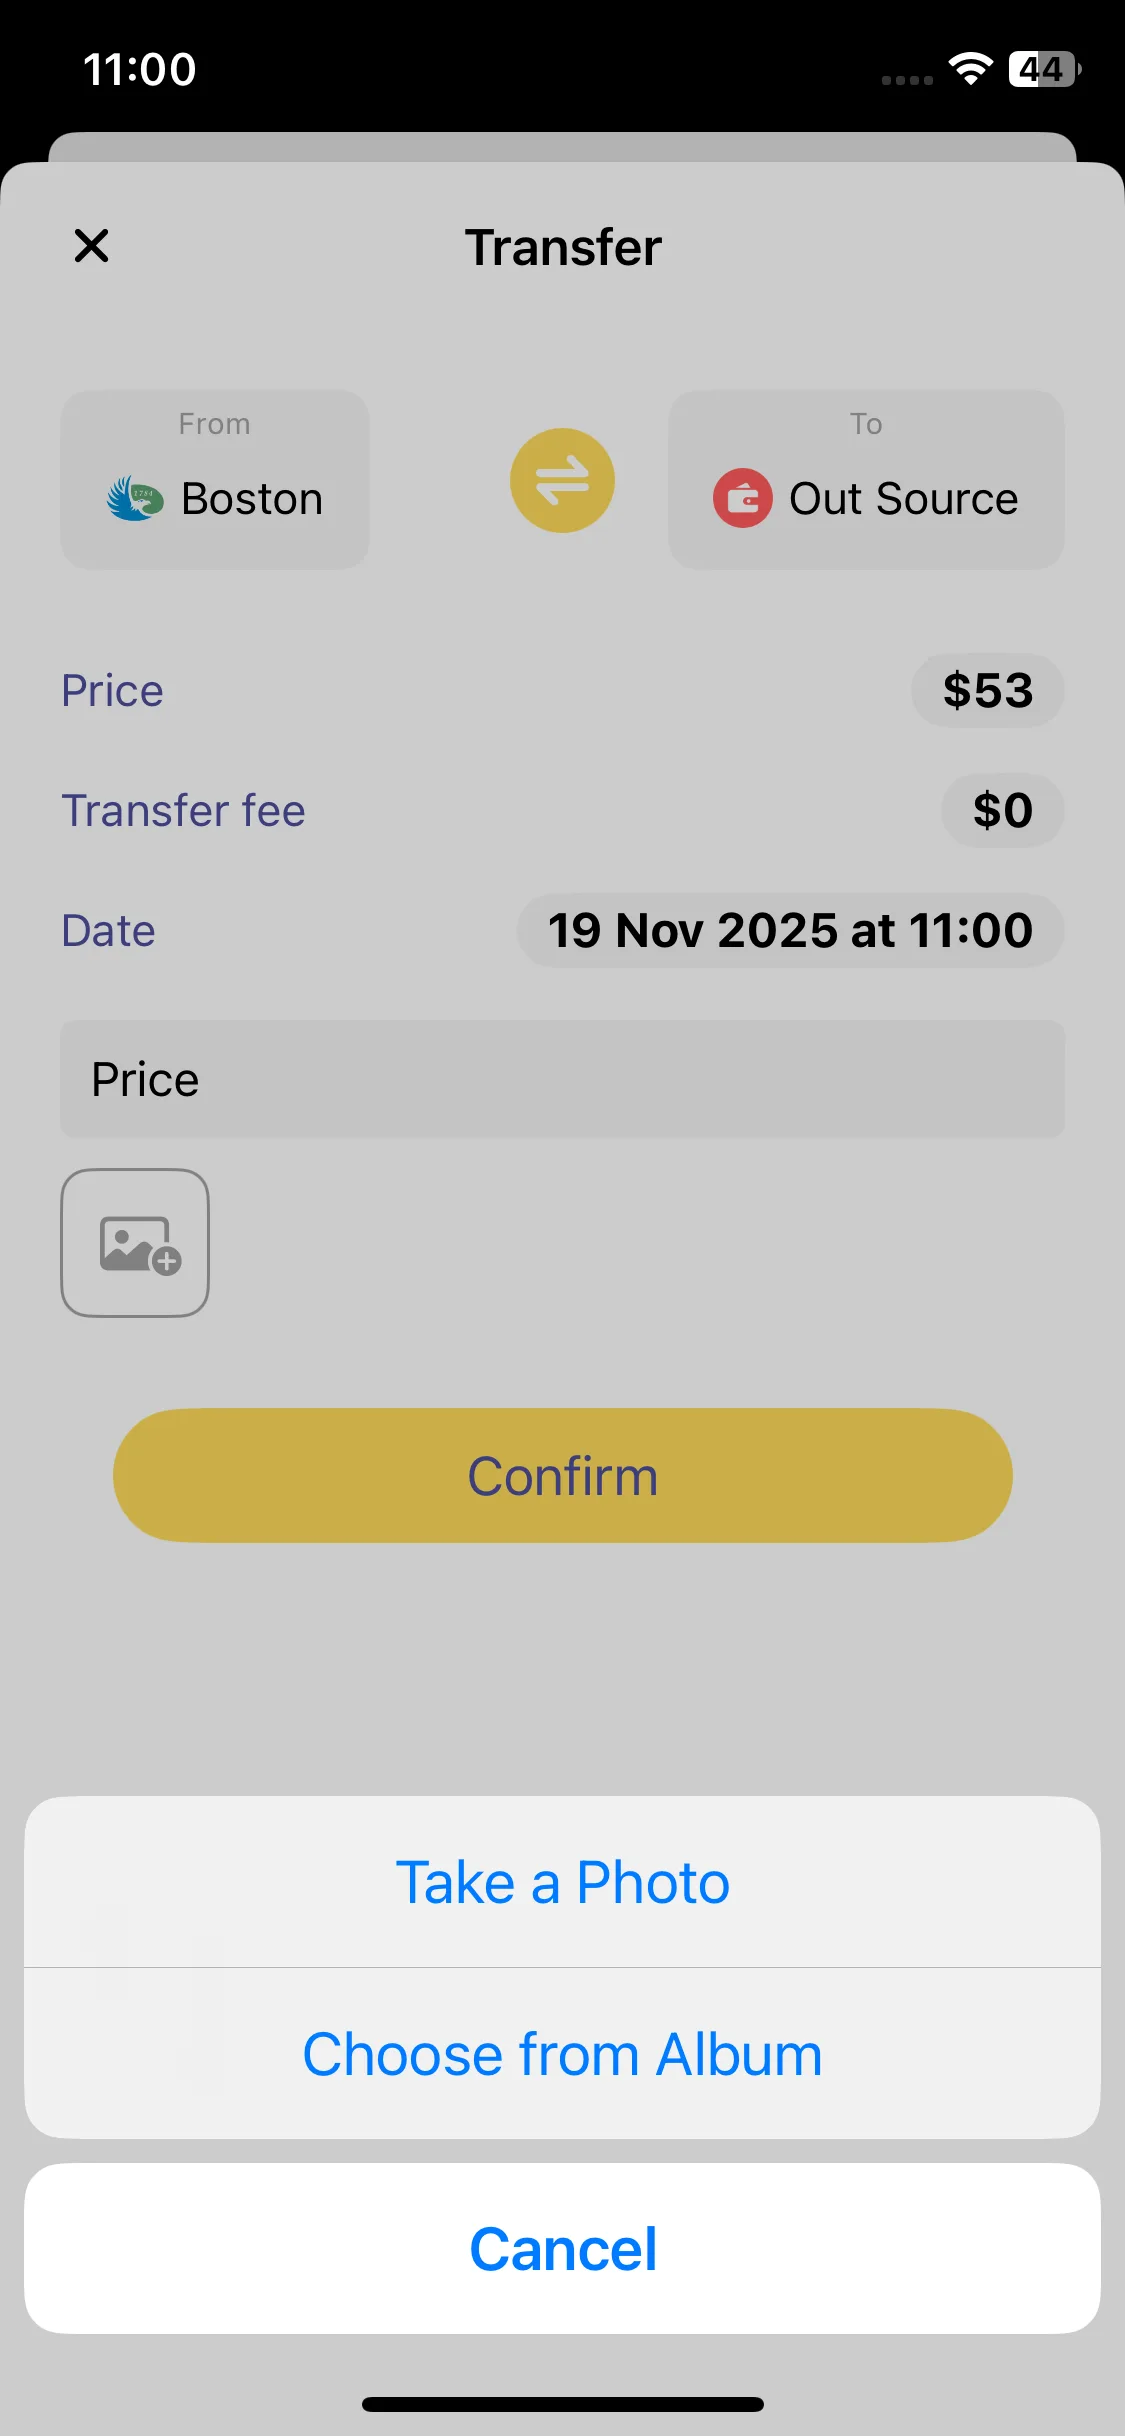Select Take a Photo option
The height and width of the screenshot is (2436, 1125).
click(562, 1883)
